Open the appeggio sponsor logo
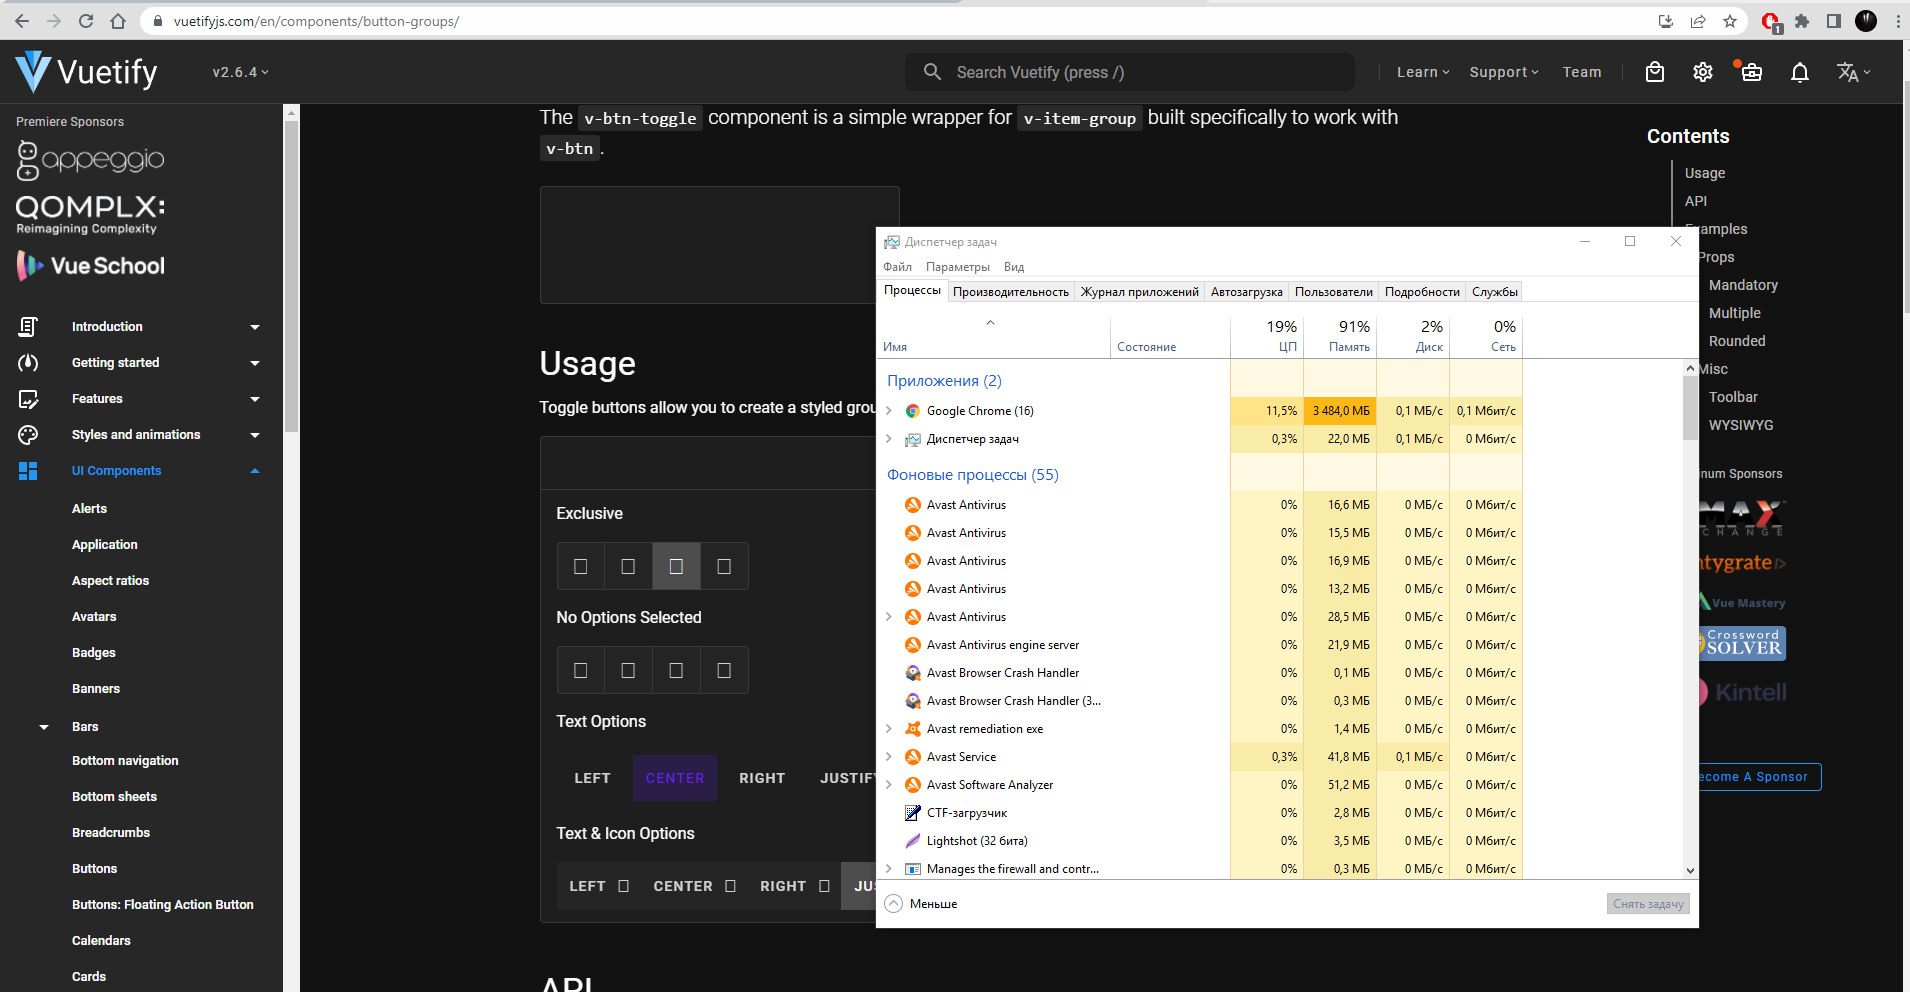This screenshot has width=1910, height=992. click(x=90, y=160)
